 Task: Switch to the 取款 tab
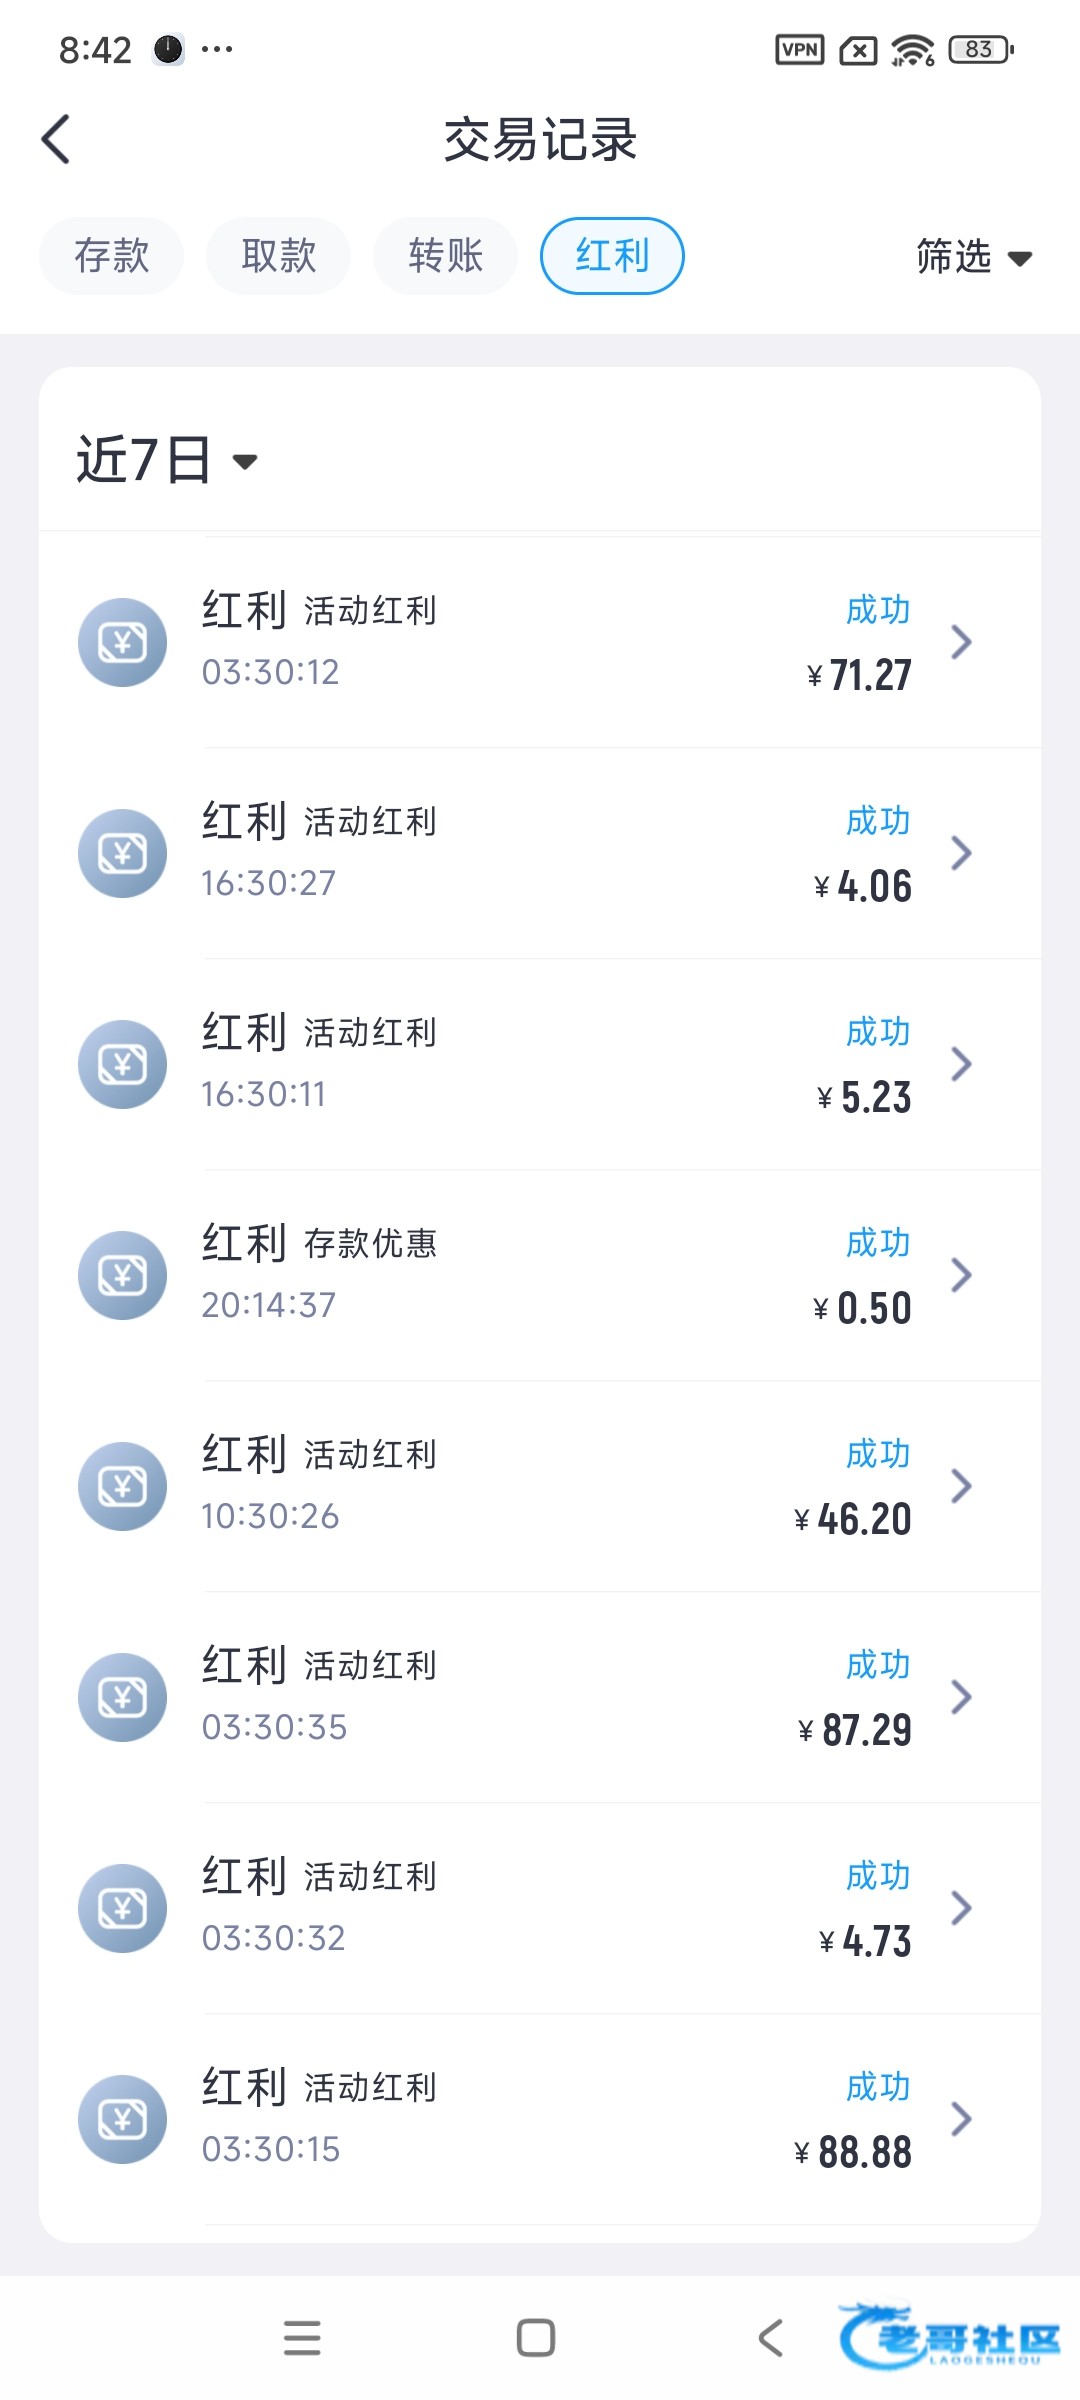coord(278,256)
